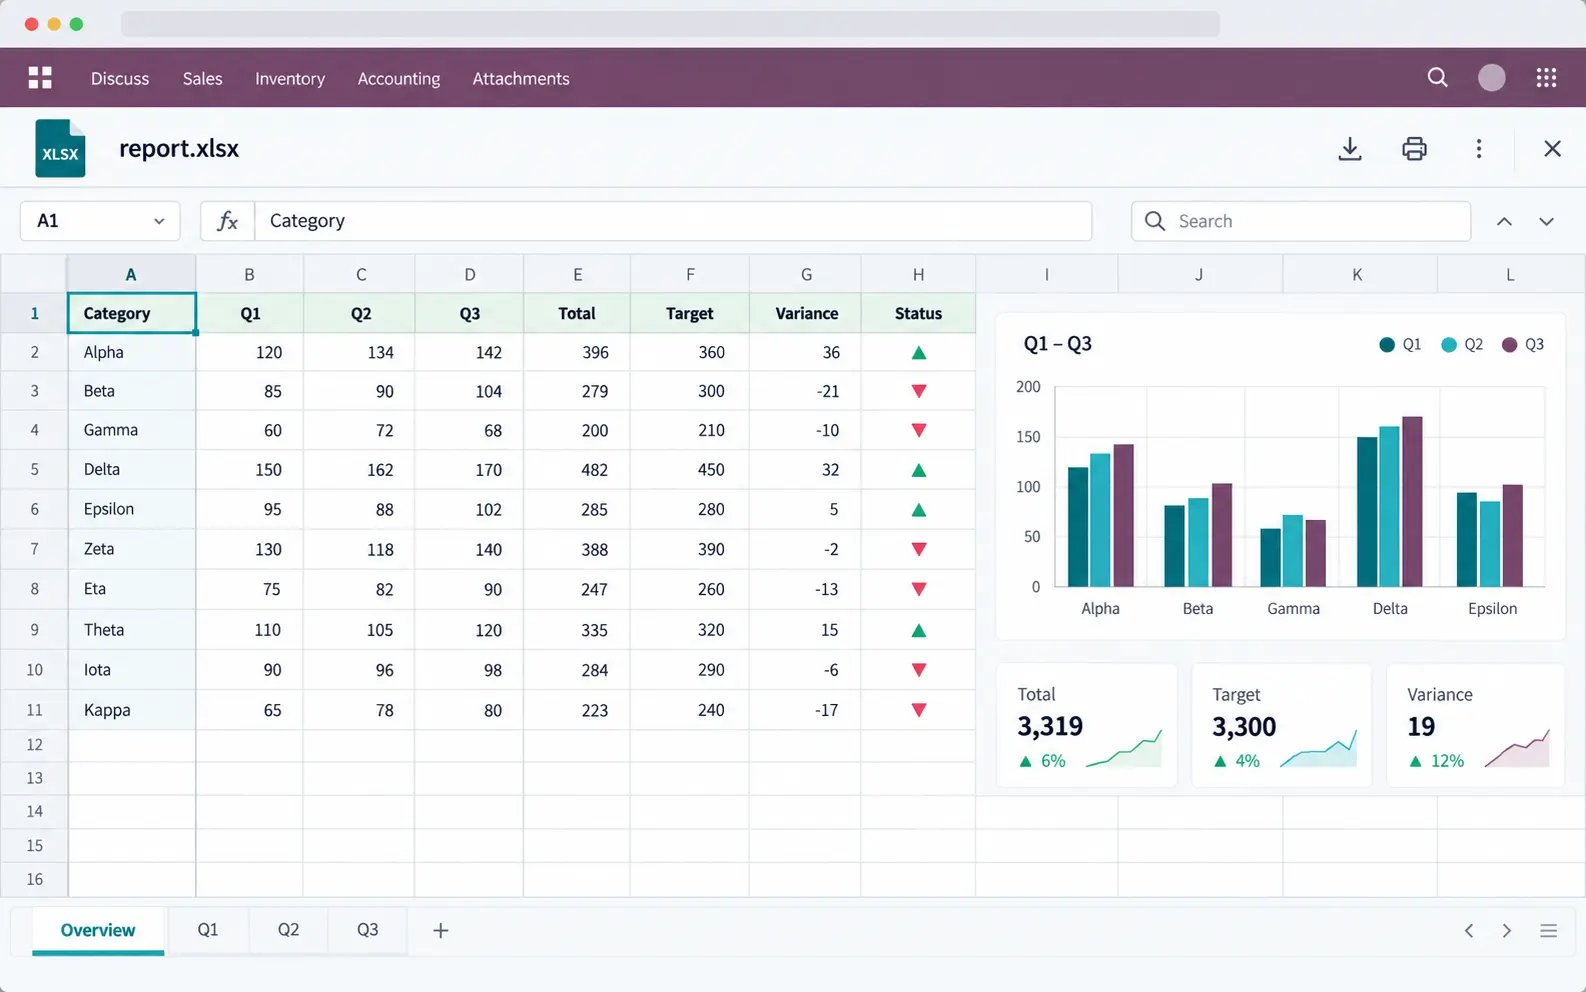Click the Variance 19 summary card

pyautogui.click(x=1475, y=725)
